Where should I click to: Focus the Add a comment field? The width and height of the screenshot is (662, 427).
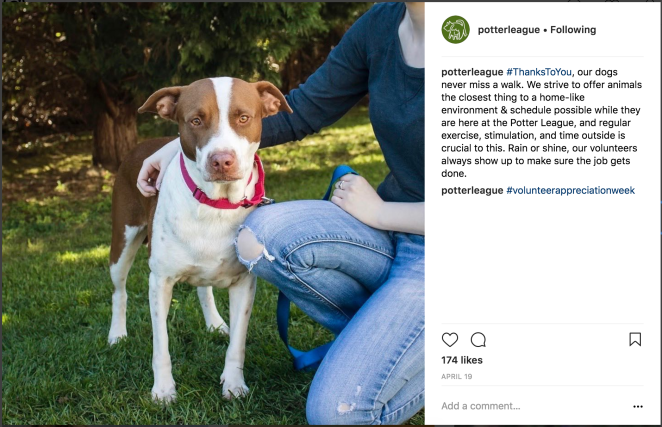point(534,406)
